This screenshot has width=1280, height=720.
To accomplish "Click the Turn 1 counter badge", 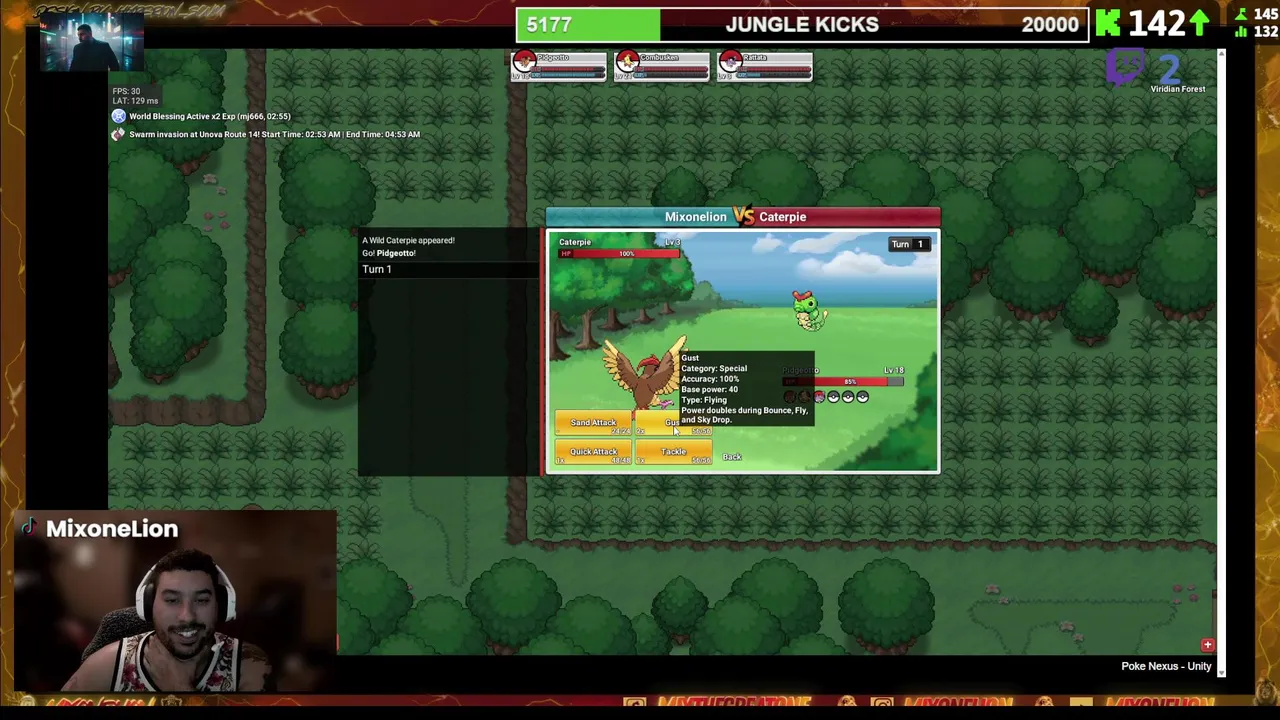I will click(x=908, y=244).
